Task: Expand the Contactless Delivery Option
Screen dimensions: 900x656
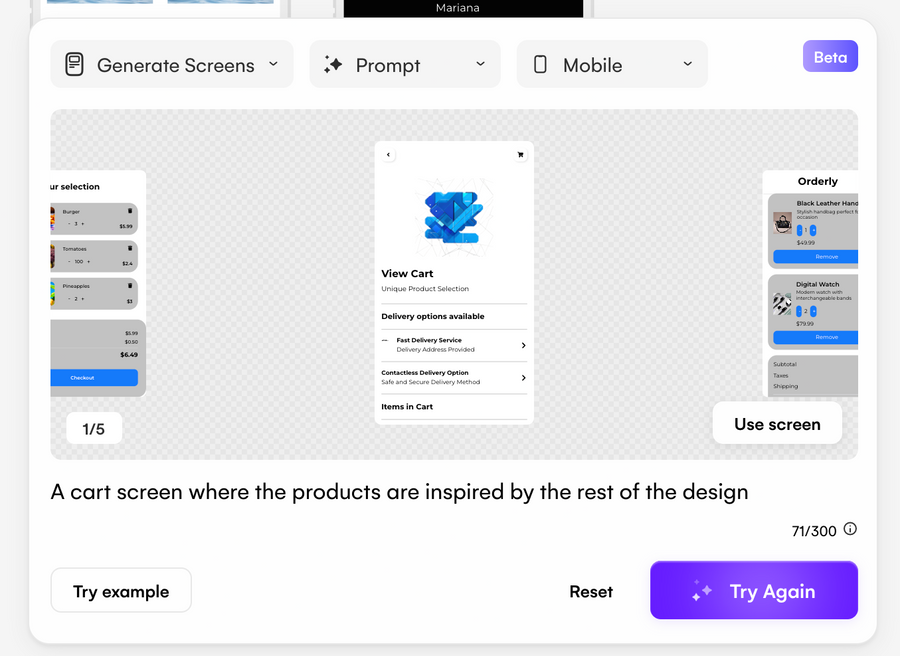Action: tap(523, 377)
